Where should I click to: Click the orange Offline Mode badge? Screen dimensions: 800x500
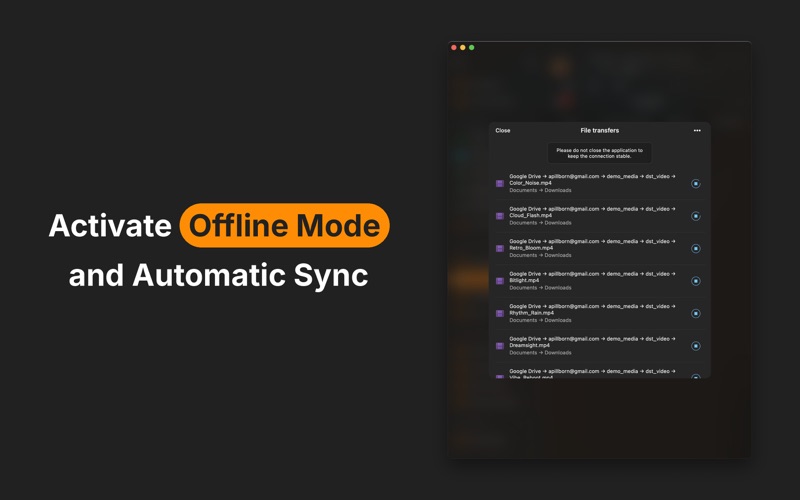pos(285,226)
